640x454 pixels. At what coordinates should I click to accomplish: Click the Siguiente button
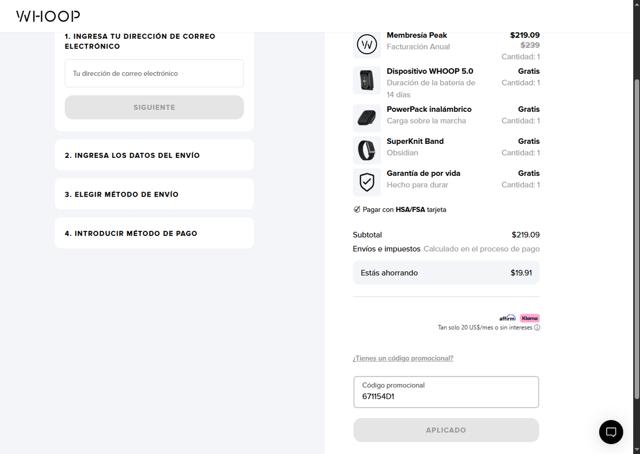(154, 107)
